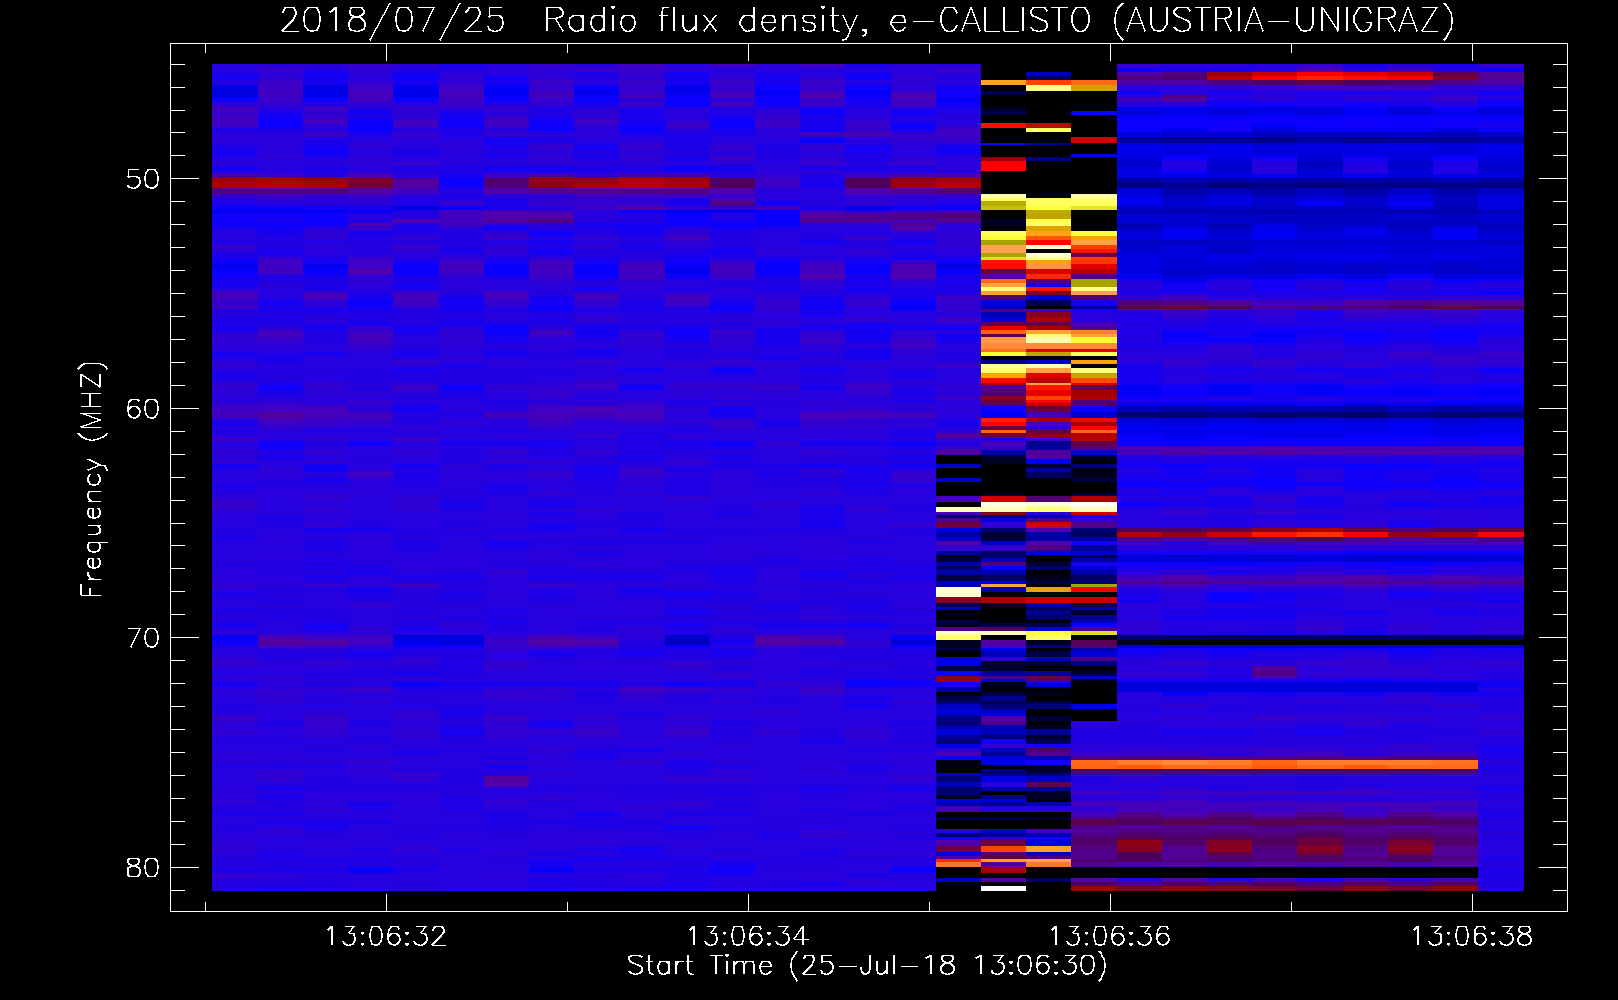This screenshot has height=1000, width=1618.
Task: Click the red horizontal band at 50 MHz
Action: (x=596, y=183)
